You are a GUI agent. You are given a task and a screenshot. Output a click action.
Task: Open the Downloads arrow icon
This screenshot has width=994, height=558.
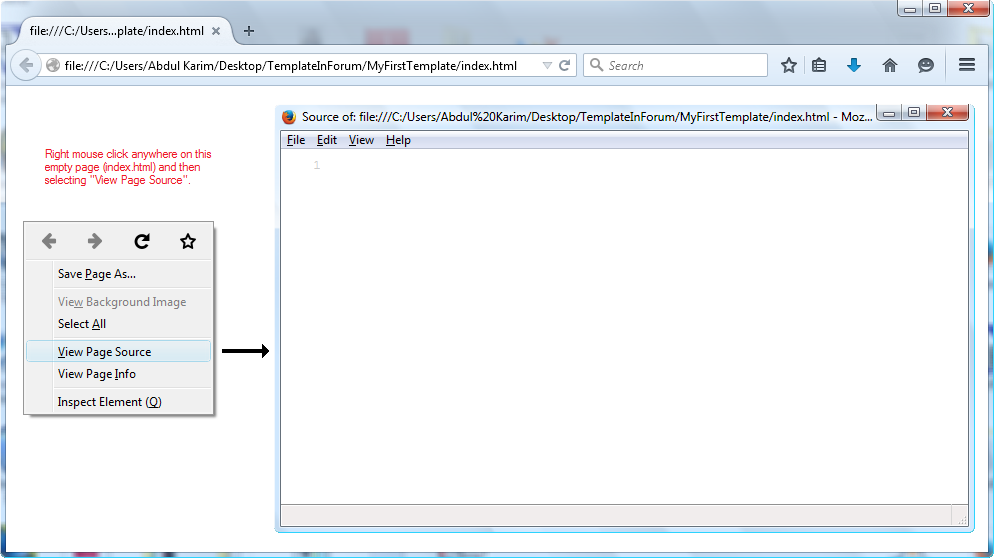(853, 65)
